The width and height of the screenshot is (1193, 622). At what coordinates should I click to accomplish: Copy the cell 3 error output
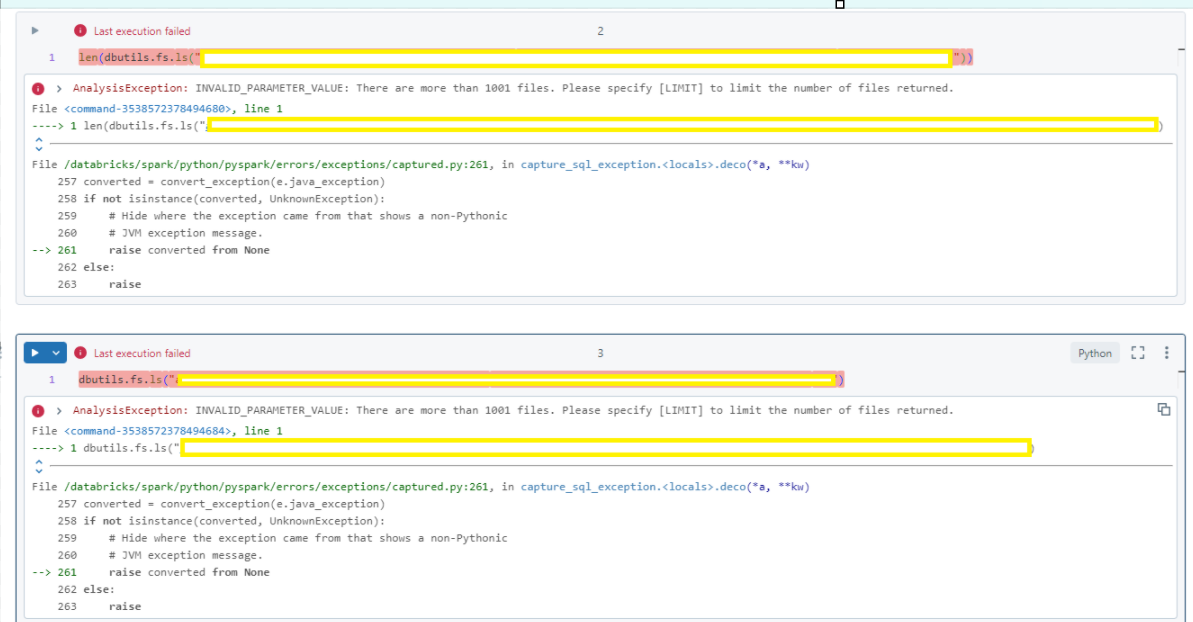pos(1164,410)
